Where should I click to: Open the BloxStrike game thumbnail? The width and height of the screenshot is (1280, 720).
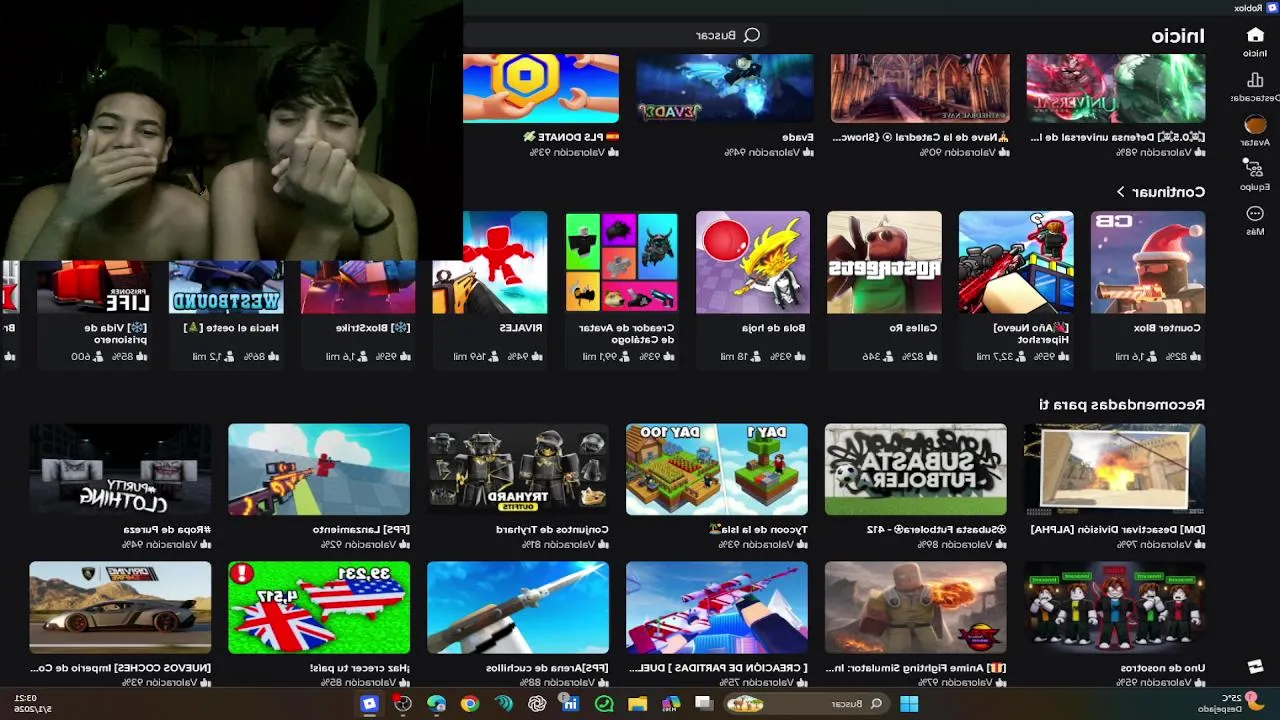point(358,287)
